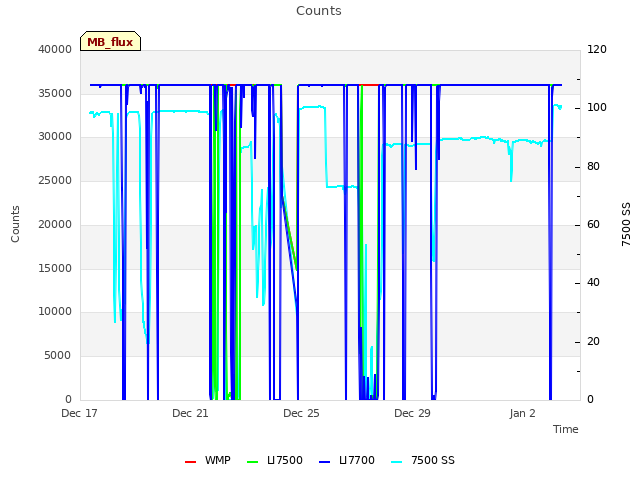Image resolution: width=640 pixels, height=480 pixels.
Task: Click the Counts chart title
Action: (319, 11)
